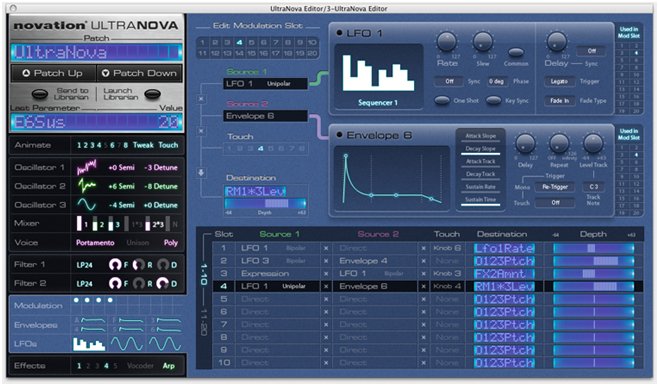Toggle the LFO 1 One Shot button

442,100
